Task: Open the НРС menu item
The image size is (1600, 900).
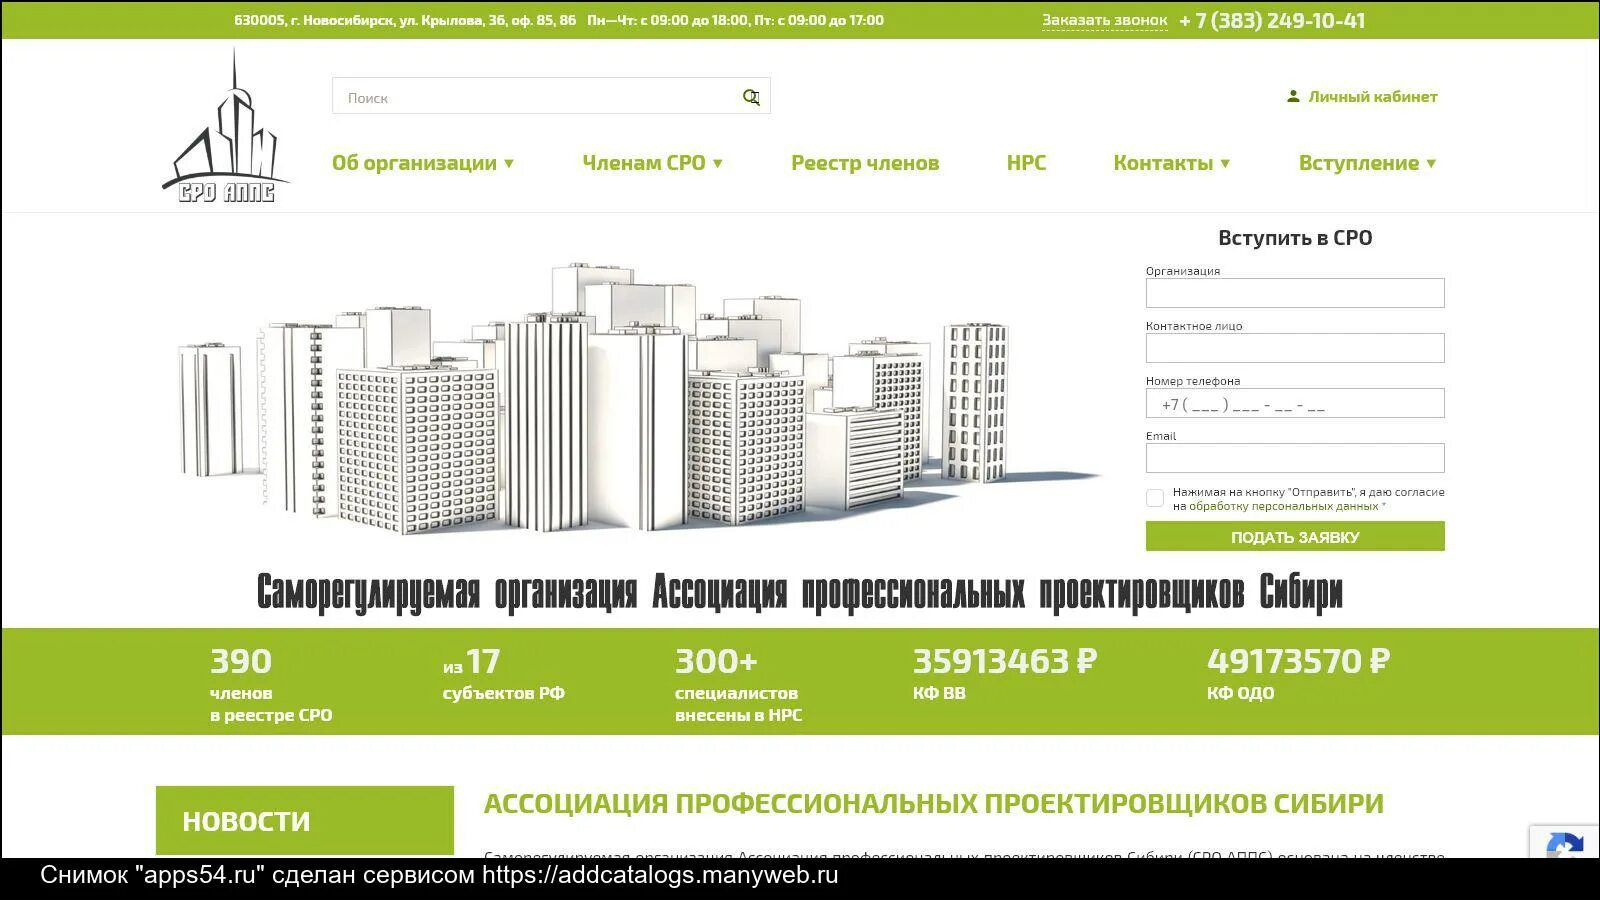Action: (1026, 163)
